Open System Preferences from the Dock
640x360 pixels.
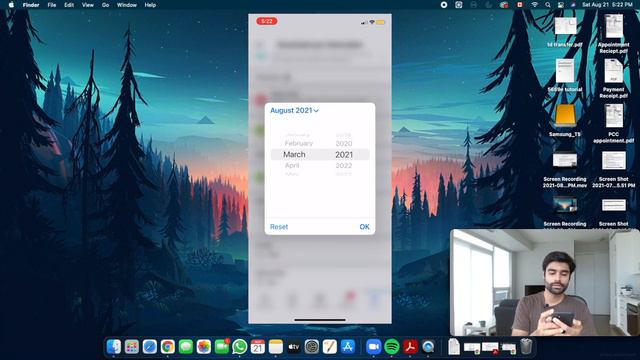(312, 347)
